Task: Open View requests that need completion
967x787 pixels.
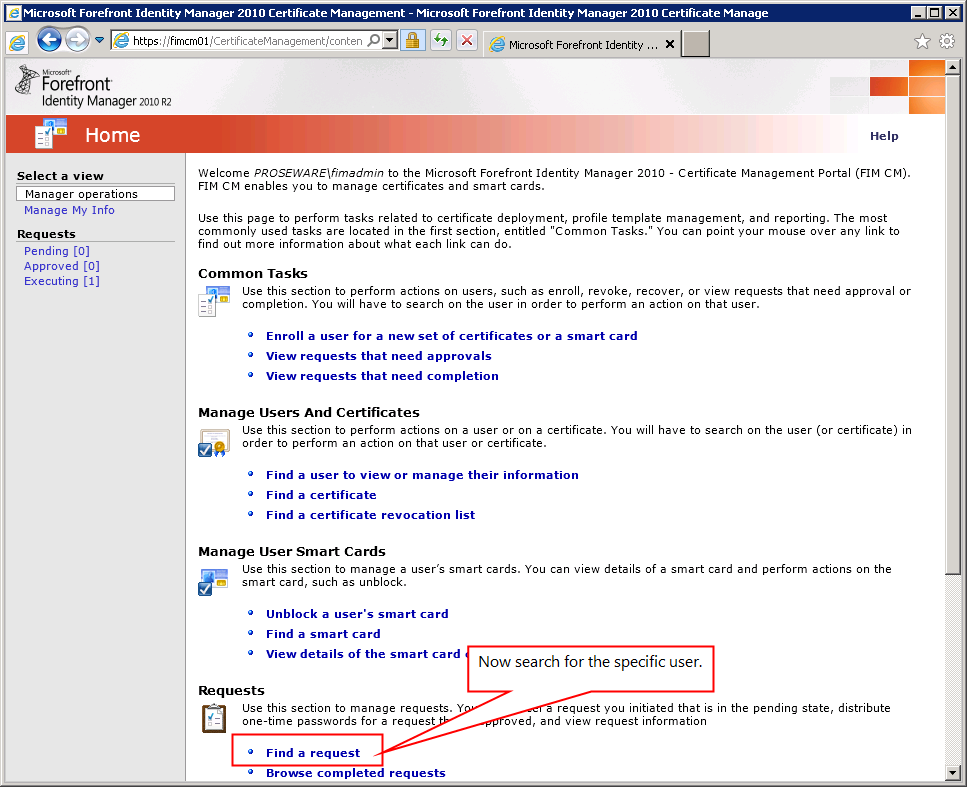Action: [382, 376]
